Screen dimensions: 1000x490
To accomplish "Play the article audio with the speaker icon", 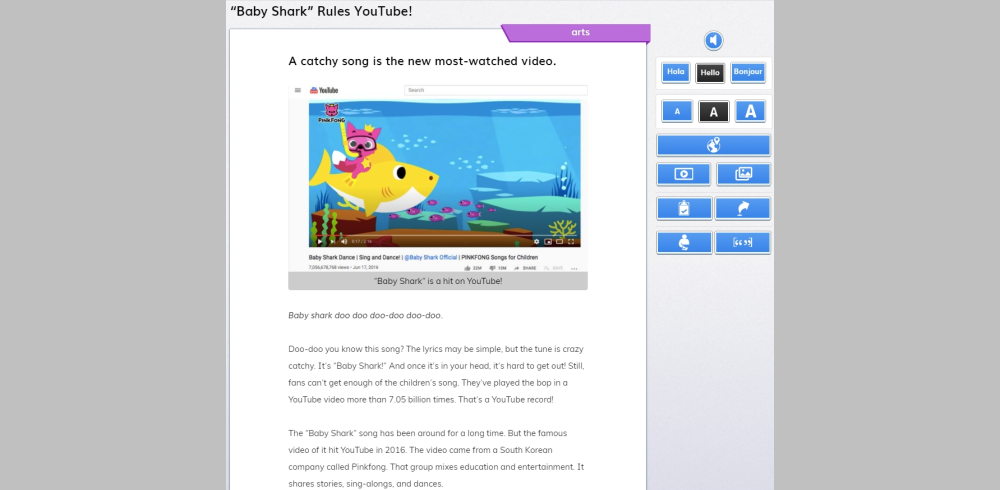I will [714, 41].
